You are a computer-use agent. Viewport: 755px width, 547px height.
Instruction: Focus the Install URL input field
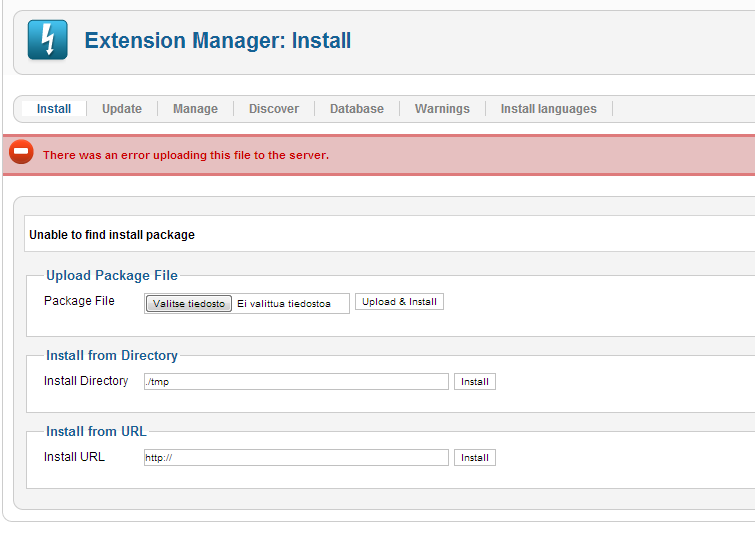[296, 458]
